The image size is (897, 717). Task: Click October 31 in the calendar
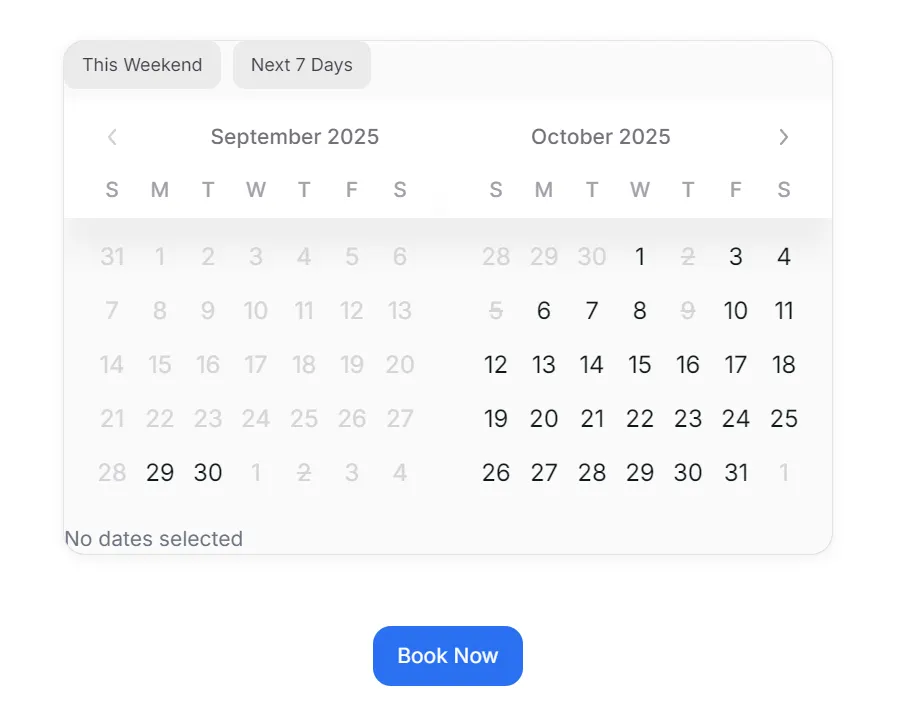tap(736, 472)
